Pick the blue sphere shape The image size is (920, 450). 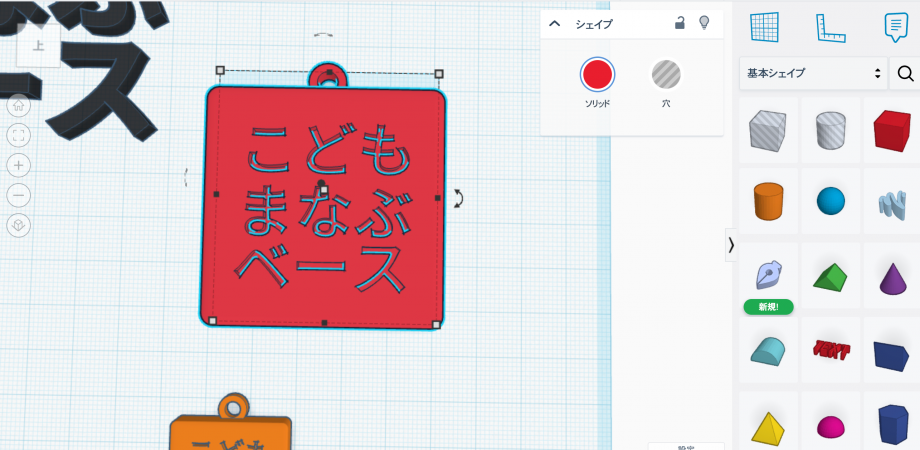pyautogui.click(x=830, y=201)
